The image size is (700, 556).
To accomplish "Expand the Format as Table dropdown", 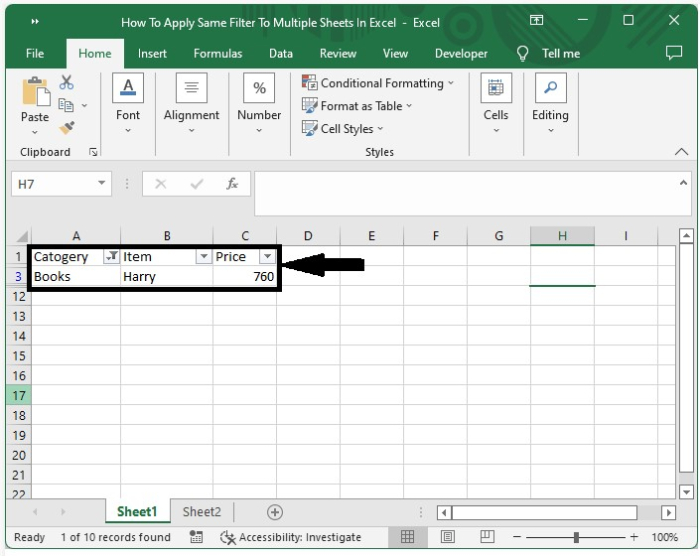I will pos(409,106).
